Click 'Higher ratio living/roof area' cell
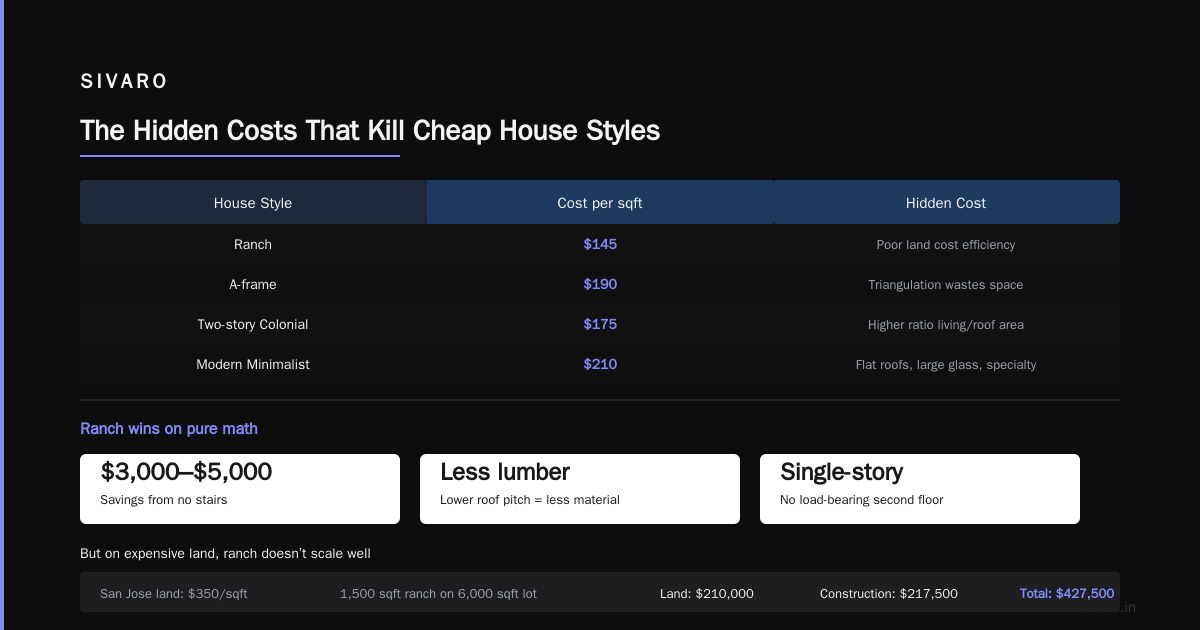The image size is (1200, 630). pyautogui.click(x=946, y=324)
